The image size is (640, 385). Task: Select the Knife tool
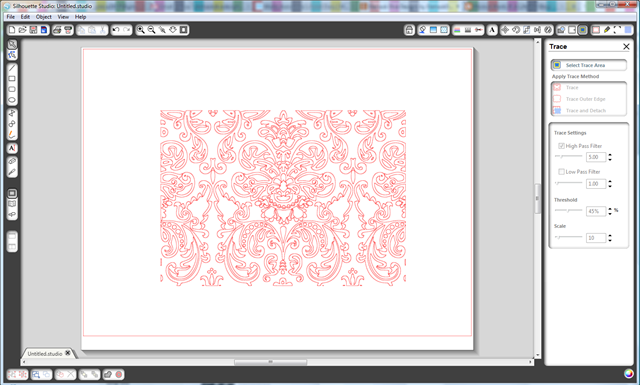(x=12, y=172)
